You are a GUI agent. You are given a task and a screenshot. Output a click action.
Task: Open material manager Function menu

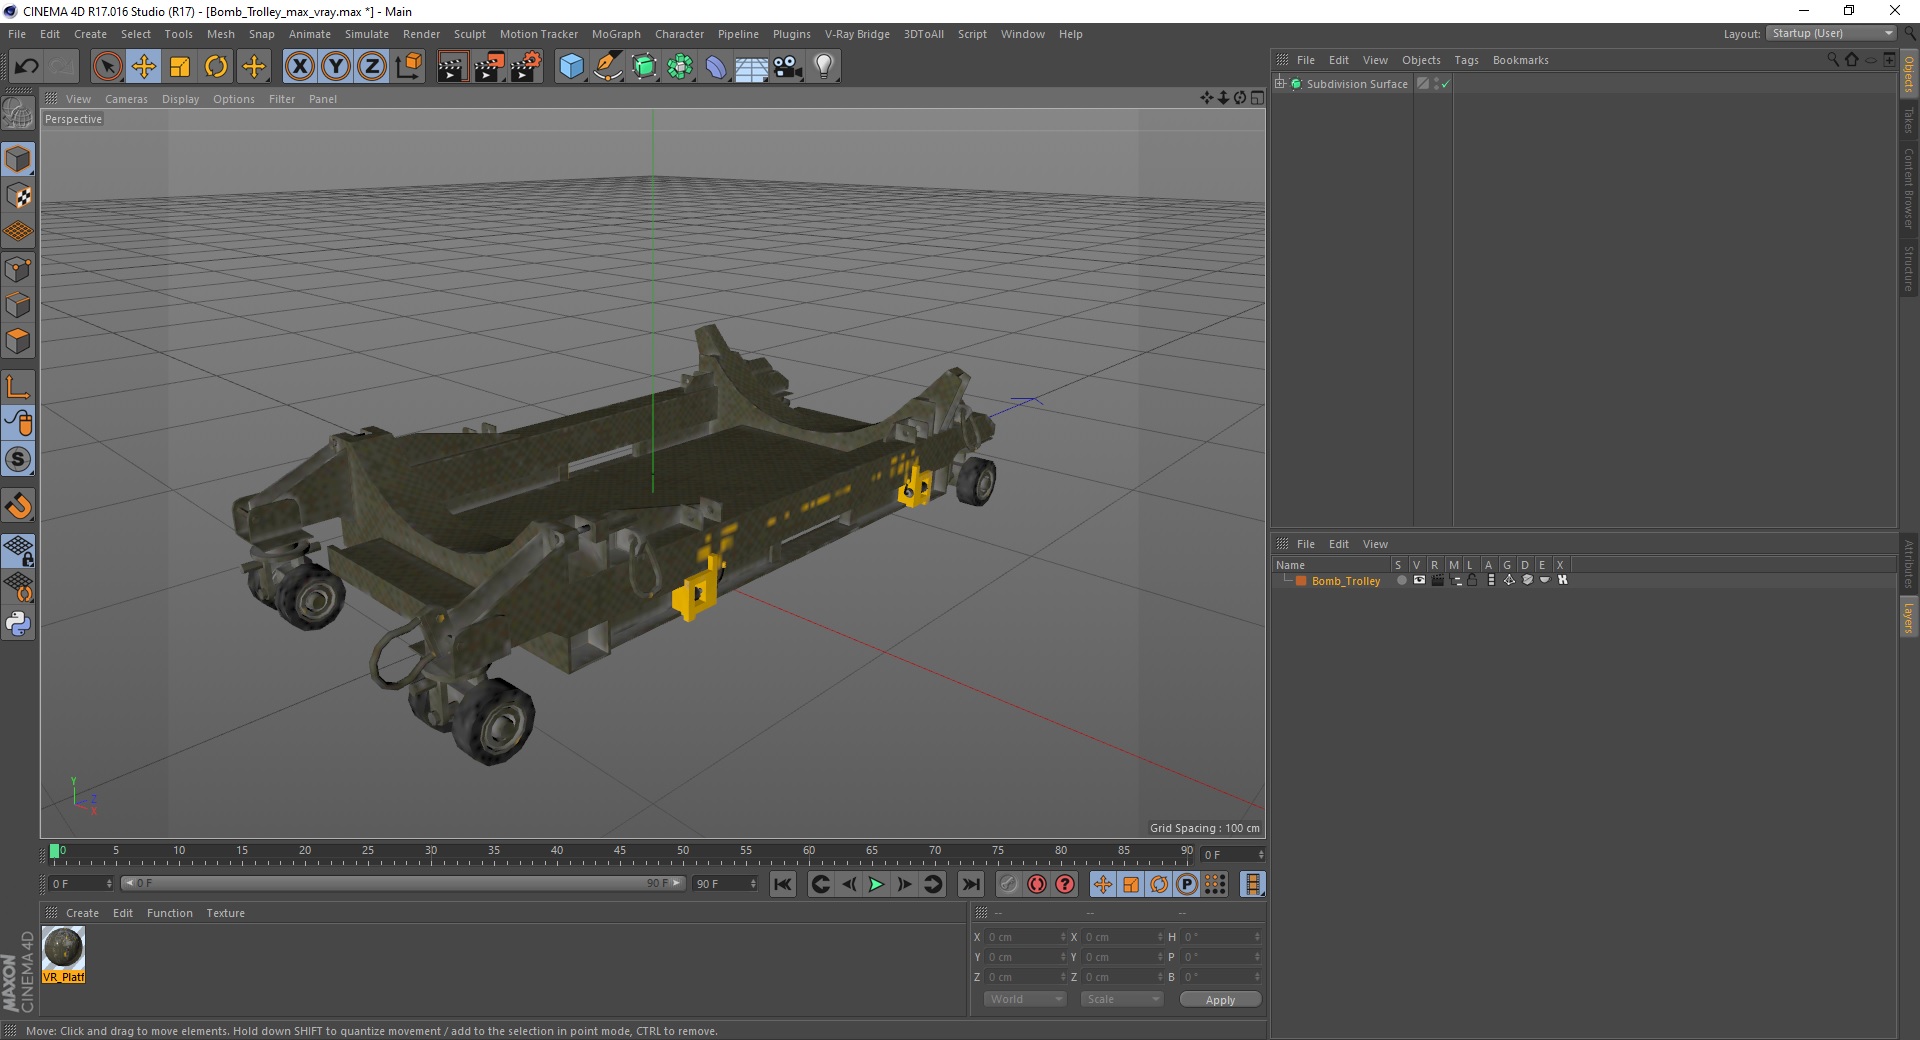point(170,913)
